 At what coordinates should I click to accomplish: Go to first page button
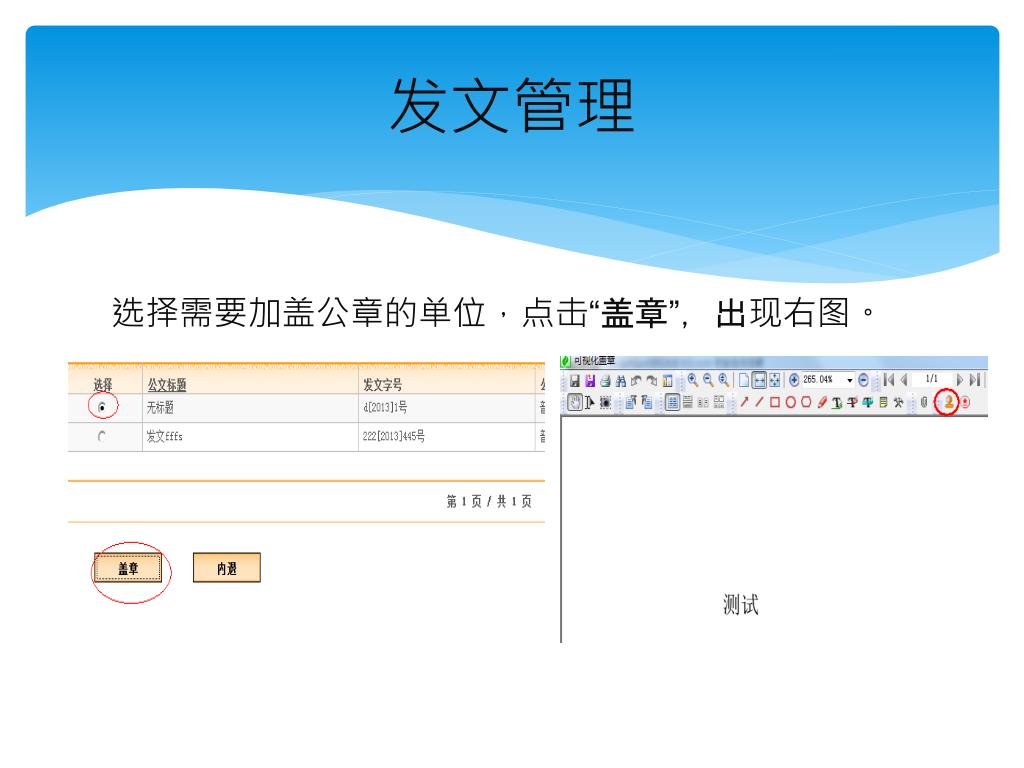(x=888, y=380)
